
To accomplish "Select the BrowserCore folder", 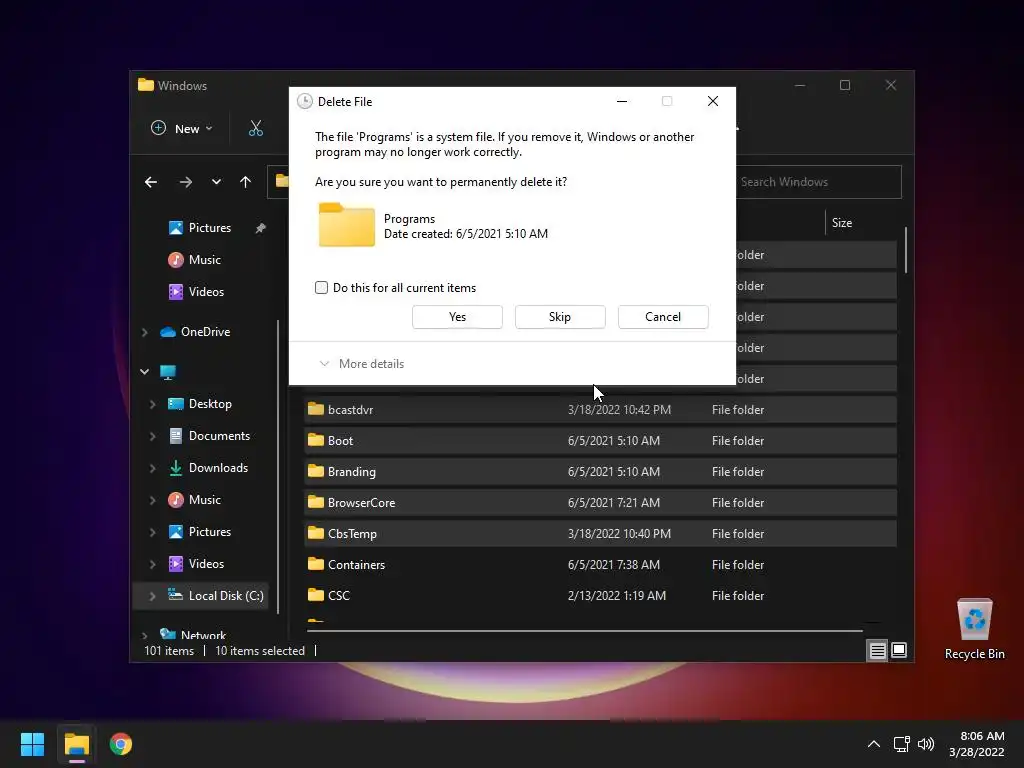I will [x=600, y=503].
